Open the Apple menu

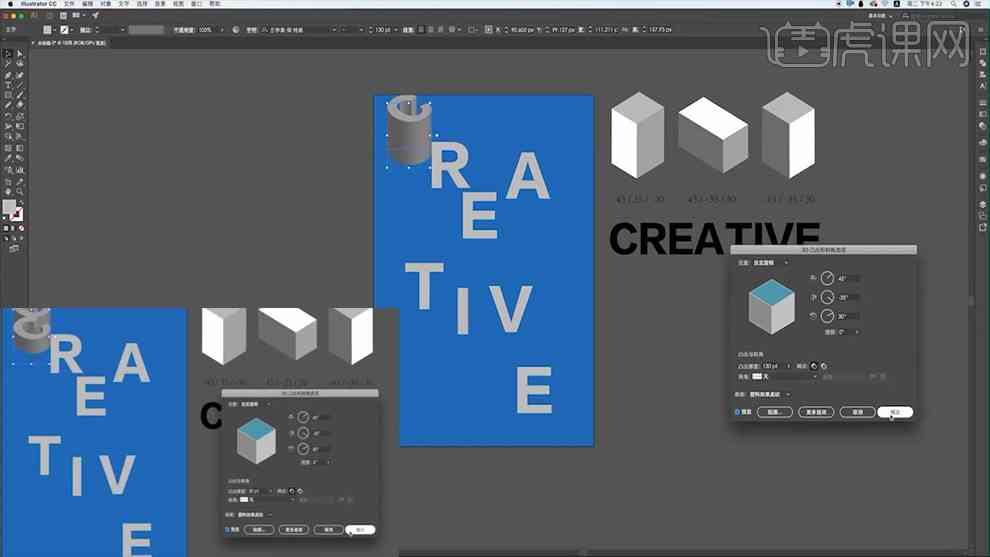tap(9, 4)
